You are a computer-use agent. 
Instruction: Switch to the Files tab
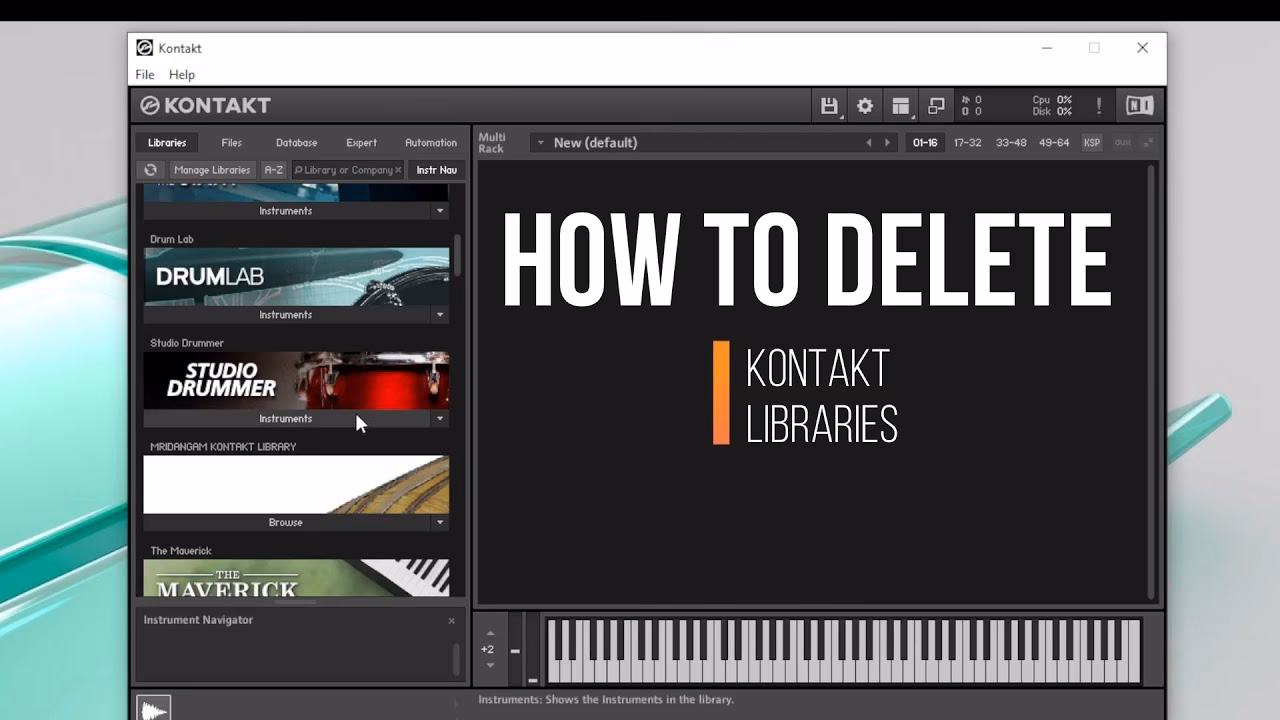click(x=231, y=143)
